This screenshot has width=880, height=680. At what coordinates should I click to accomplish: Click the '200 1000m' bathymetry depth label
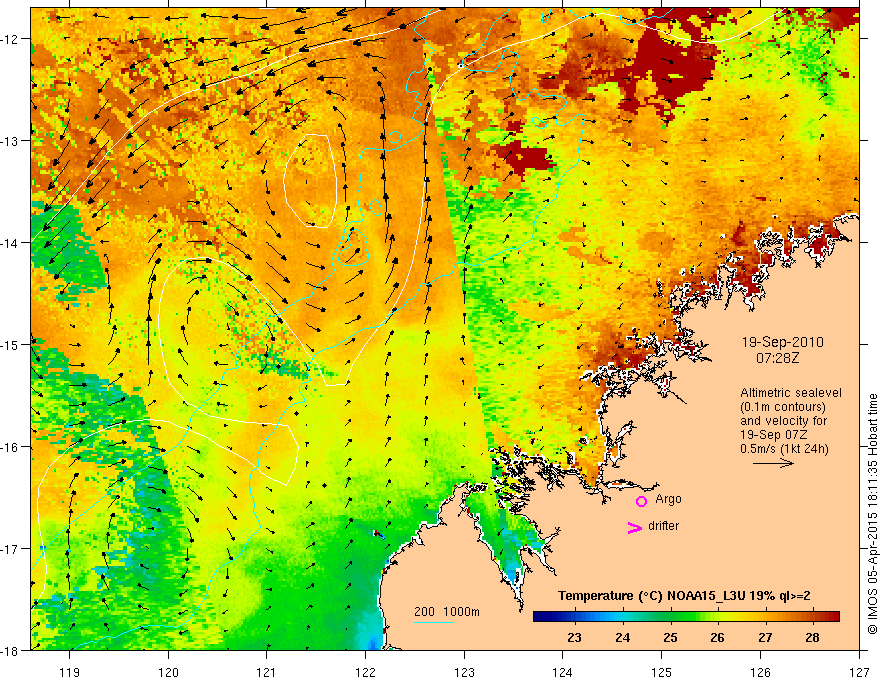click(x=447, y=612)
